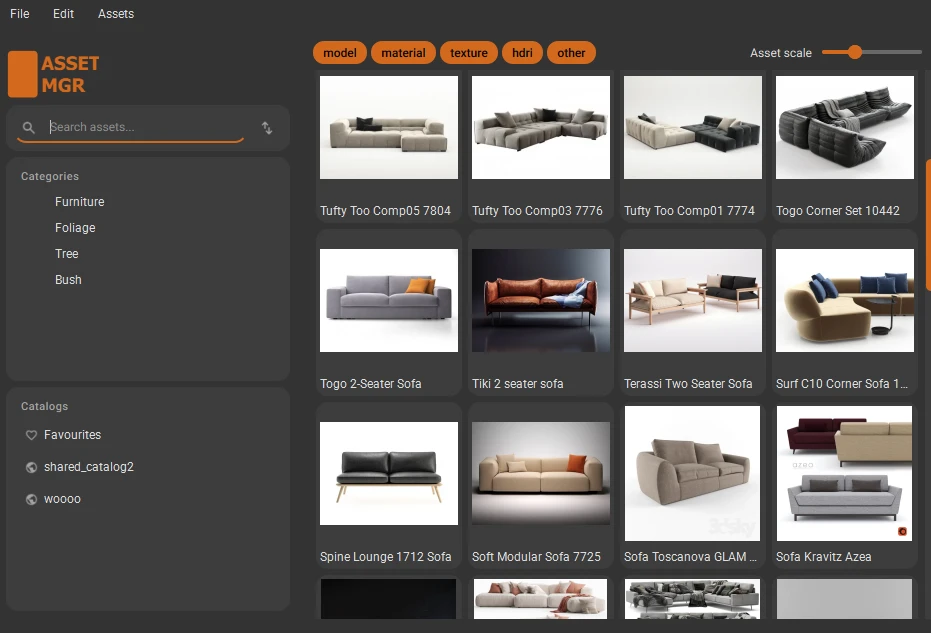This screenshot has width=931, height=633.
Task: Click the 'Tiki 2 seater sofa' label
Action: tap(518, 384)
